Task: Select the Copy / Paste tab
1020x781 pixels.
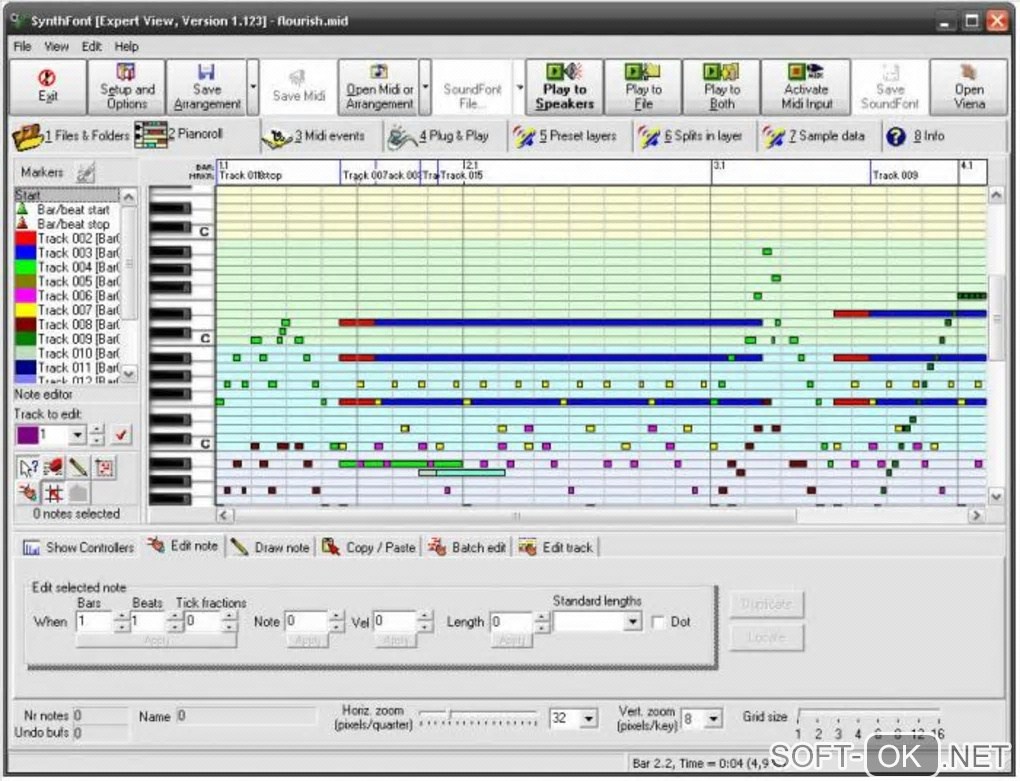Action: tap(369, 548)
